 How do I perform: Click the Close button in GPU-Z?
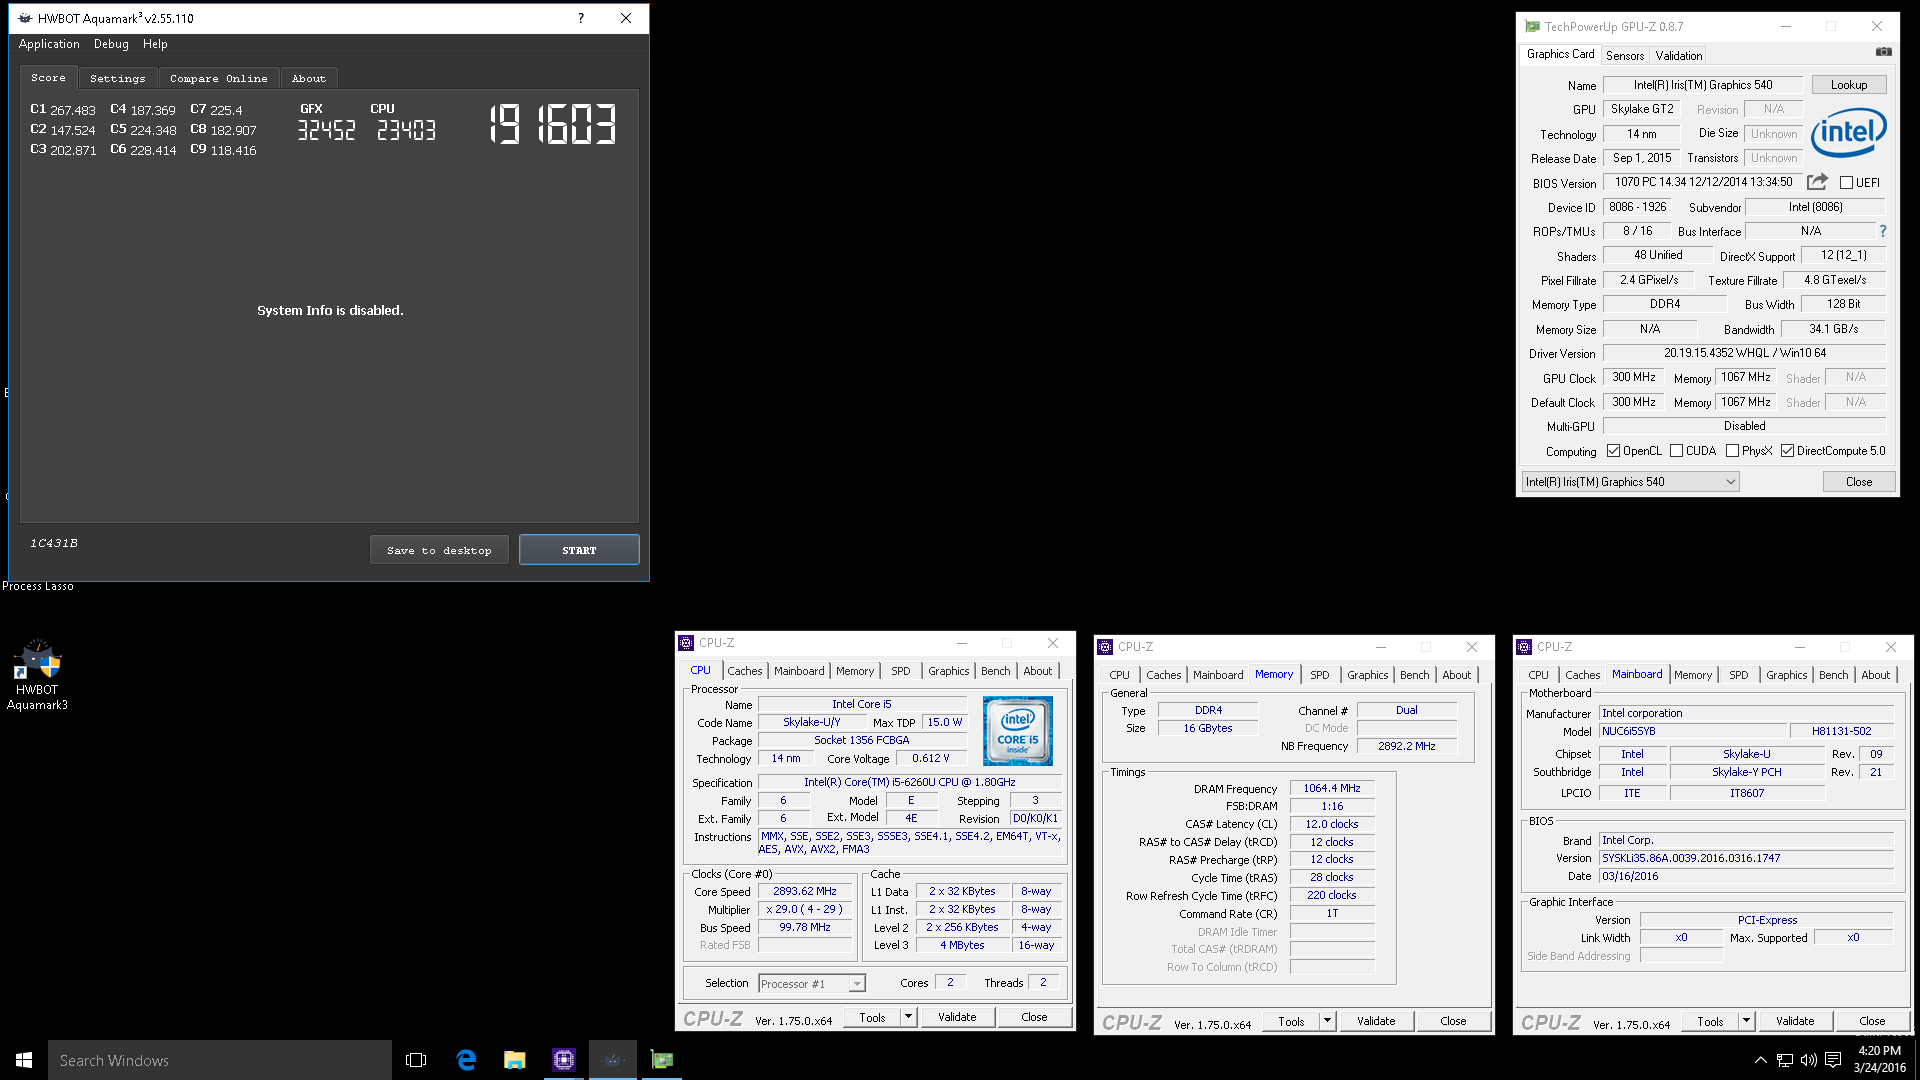(1858, 482)
